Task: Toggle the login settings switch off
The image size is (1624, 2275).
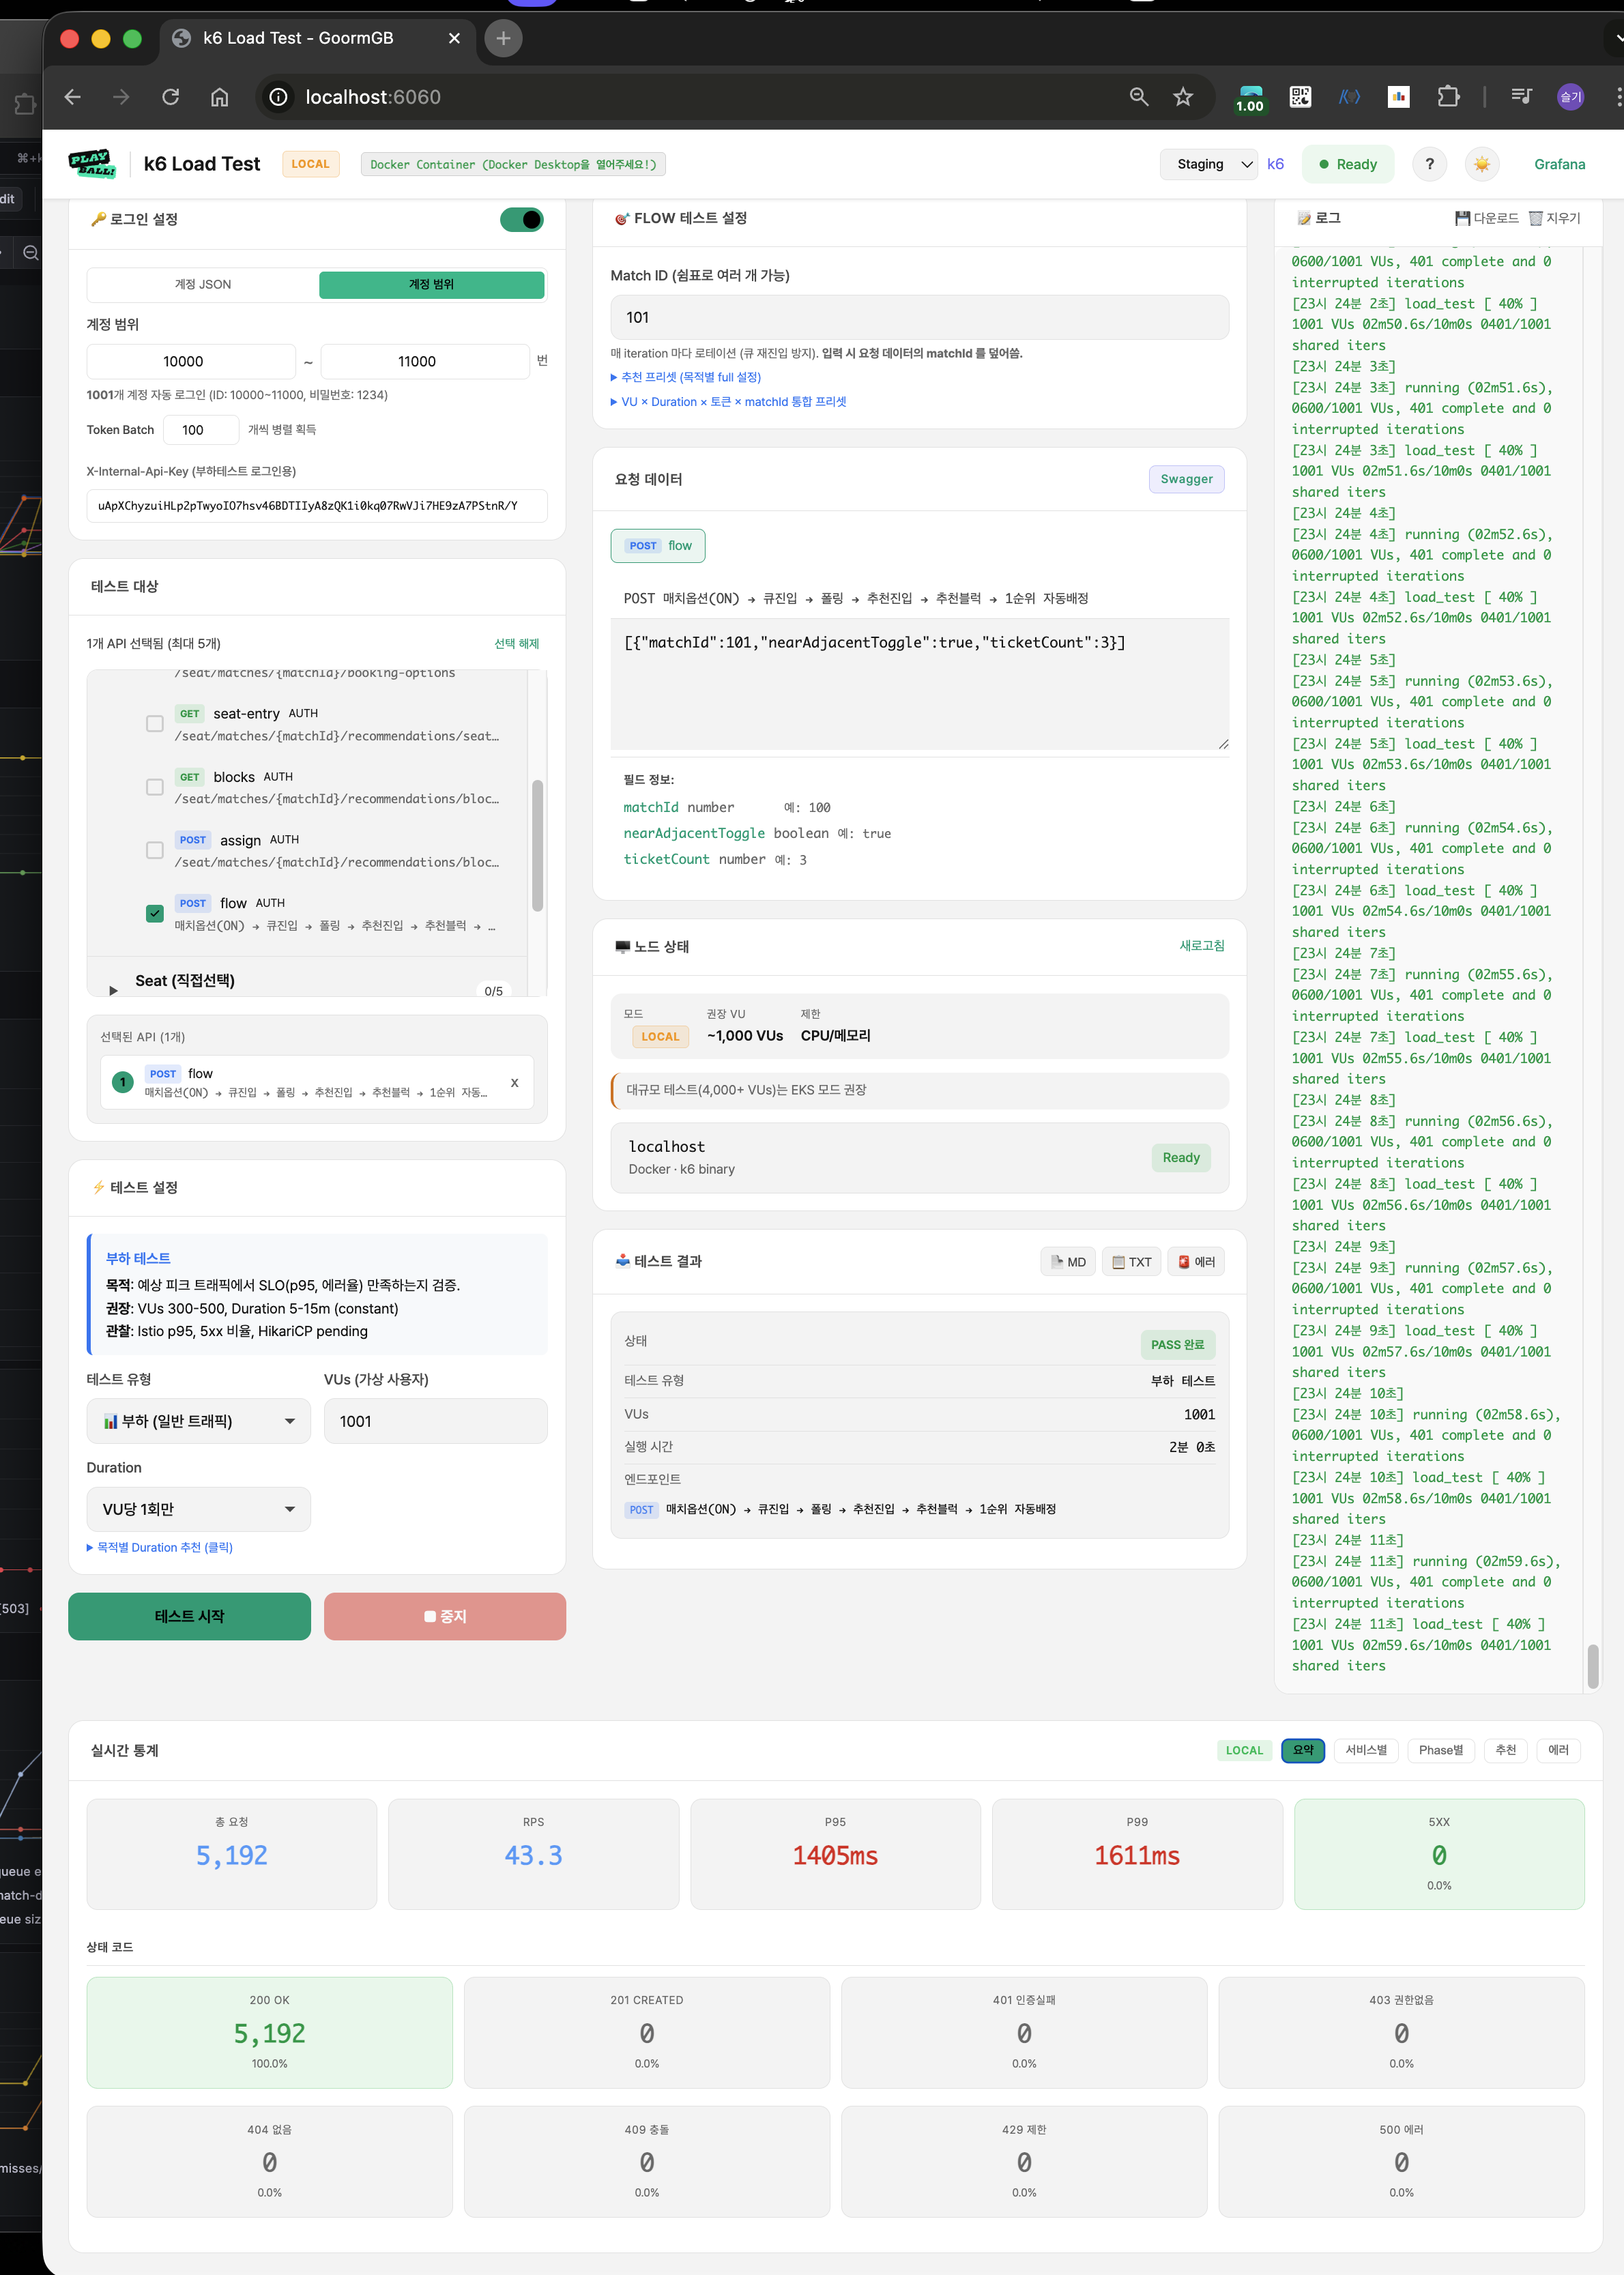Action: [x=522, y=219]
